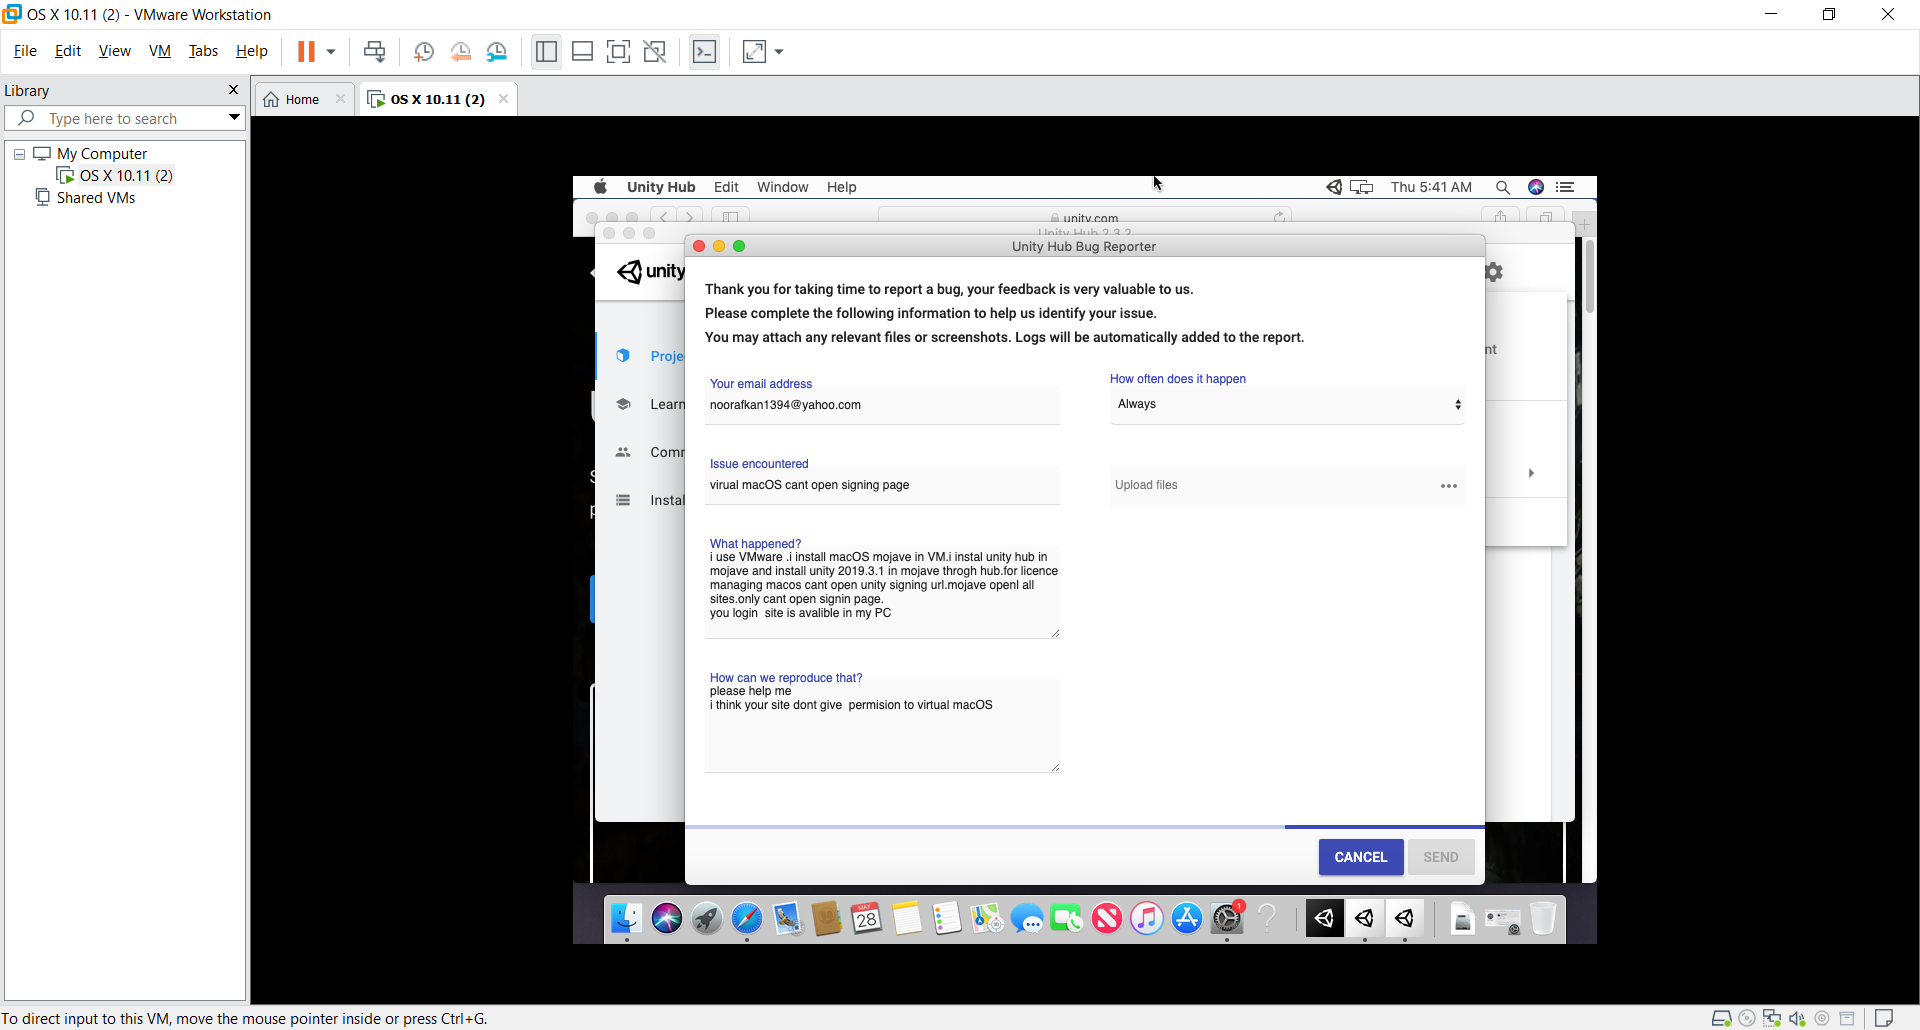Click the Spotlight search icon in menu bar
1920x1030 pixels.
[1502, 187]
